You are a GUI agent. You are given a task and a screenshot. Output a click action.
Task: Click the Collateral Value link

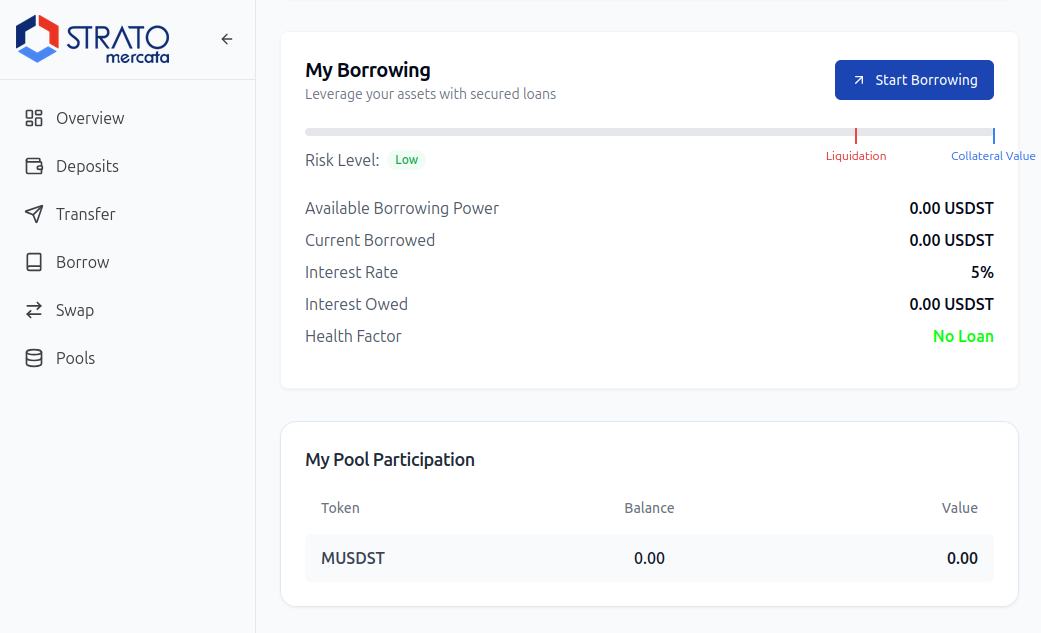(x=993, y=155)
